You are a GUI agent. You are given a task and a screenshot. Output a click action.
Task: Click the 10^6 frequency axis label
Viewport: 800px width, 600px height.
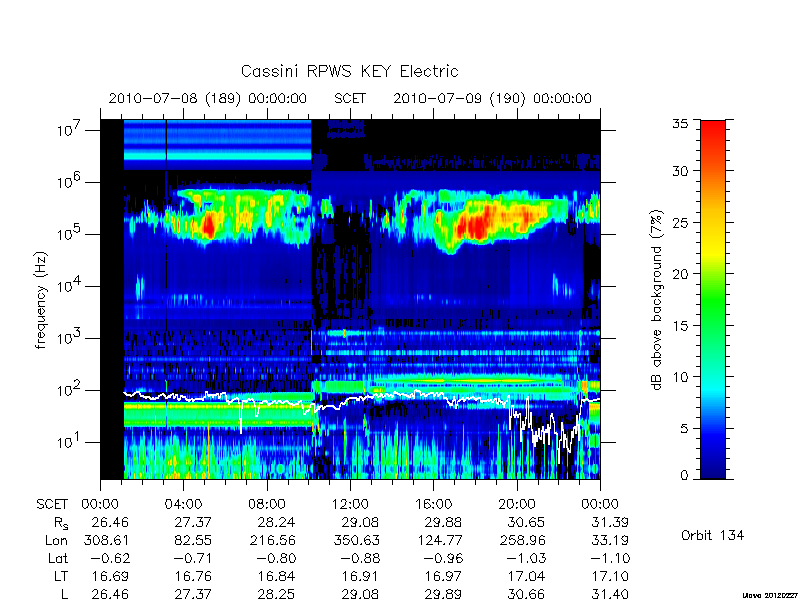[x=68, y=182]
